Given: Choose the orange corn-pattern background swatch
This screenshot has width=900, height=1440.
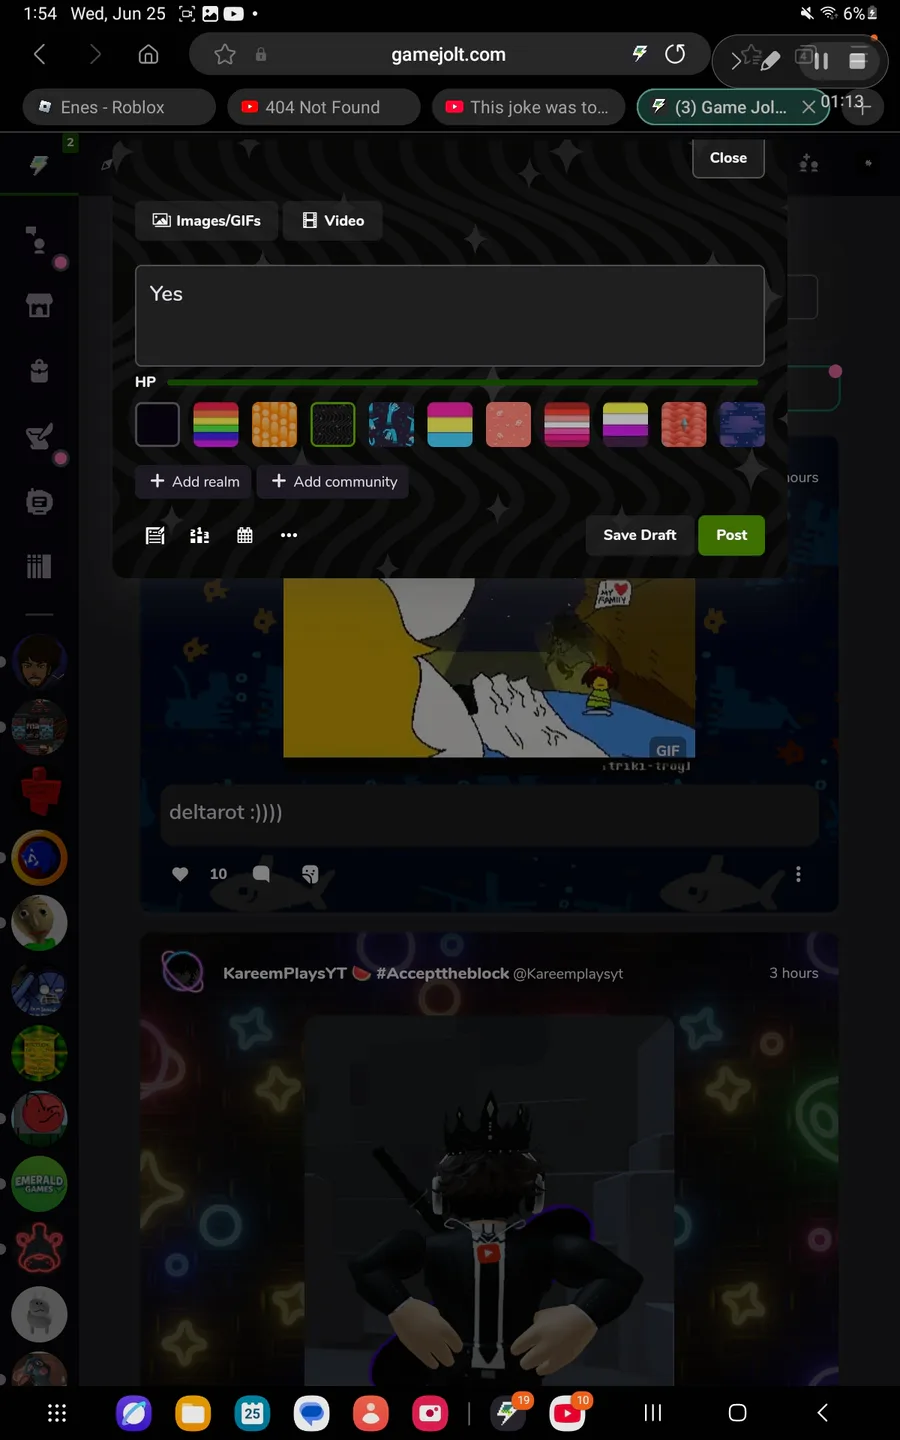Looking at the screenshot, I should [x=274, y=425].
